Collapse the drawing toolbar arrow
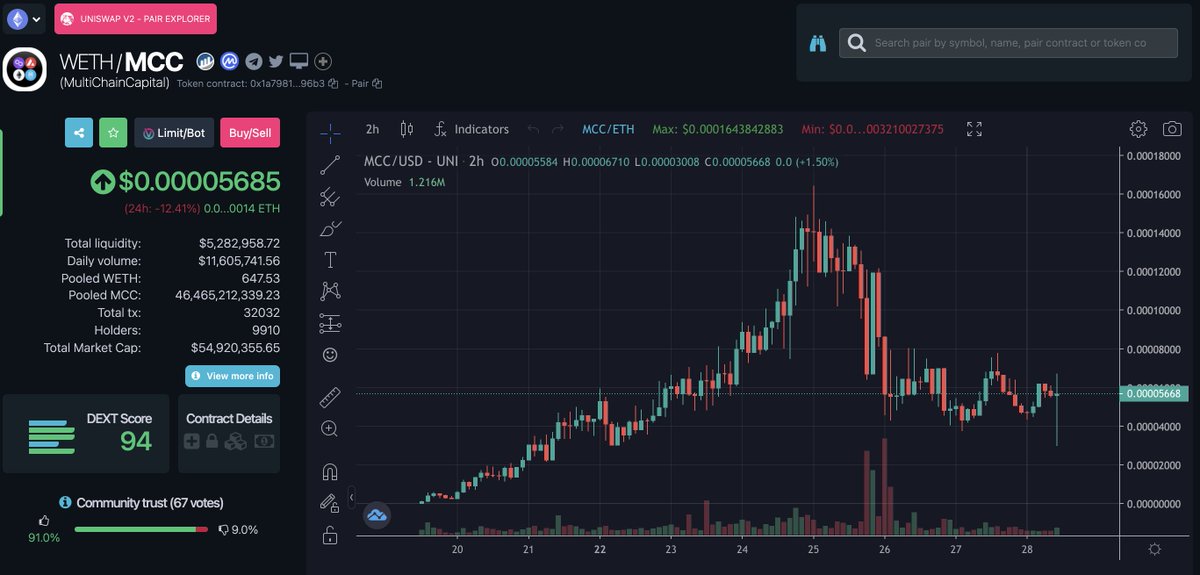The width and height of the screenshot is (1200, 575). pyautogui.click(x=352, y=496)
